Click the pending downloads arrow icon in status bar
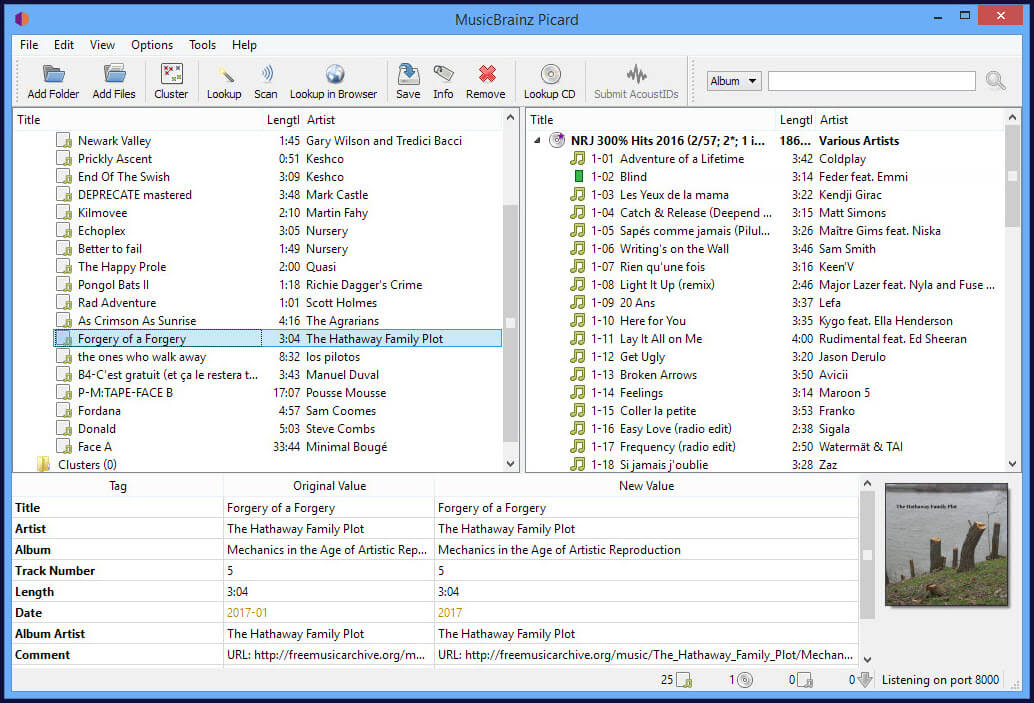Screen dimensions: 1034x703 click(x=865, y=680)
